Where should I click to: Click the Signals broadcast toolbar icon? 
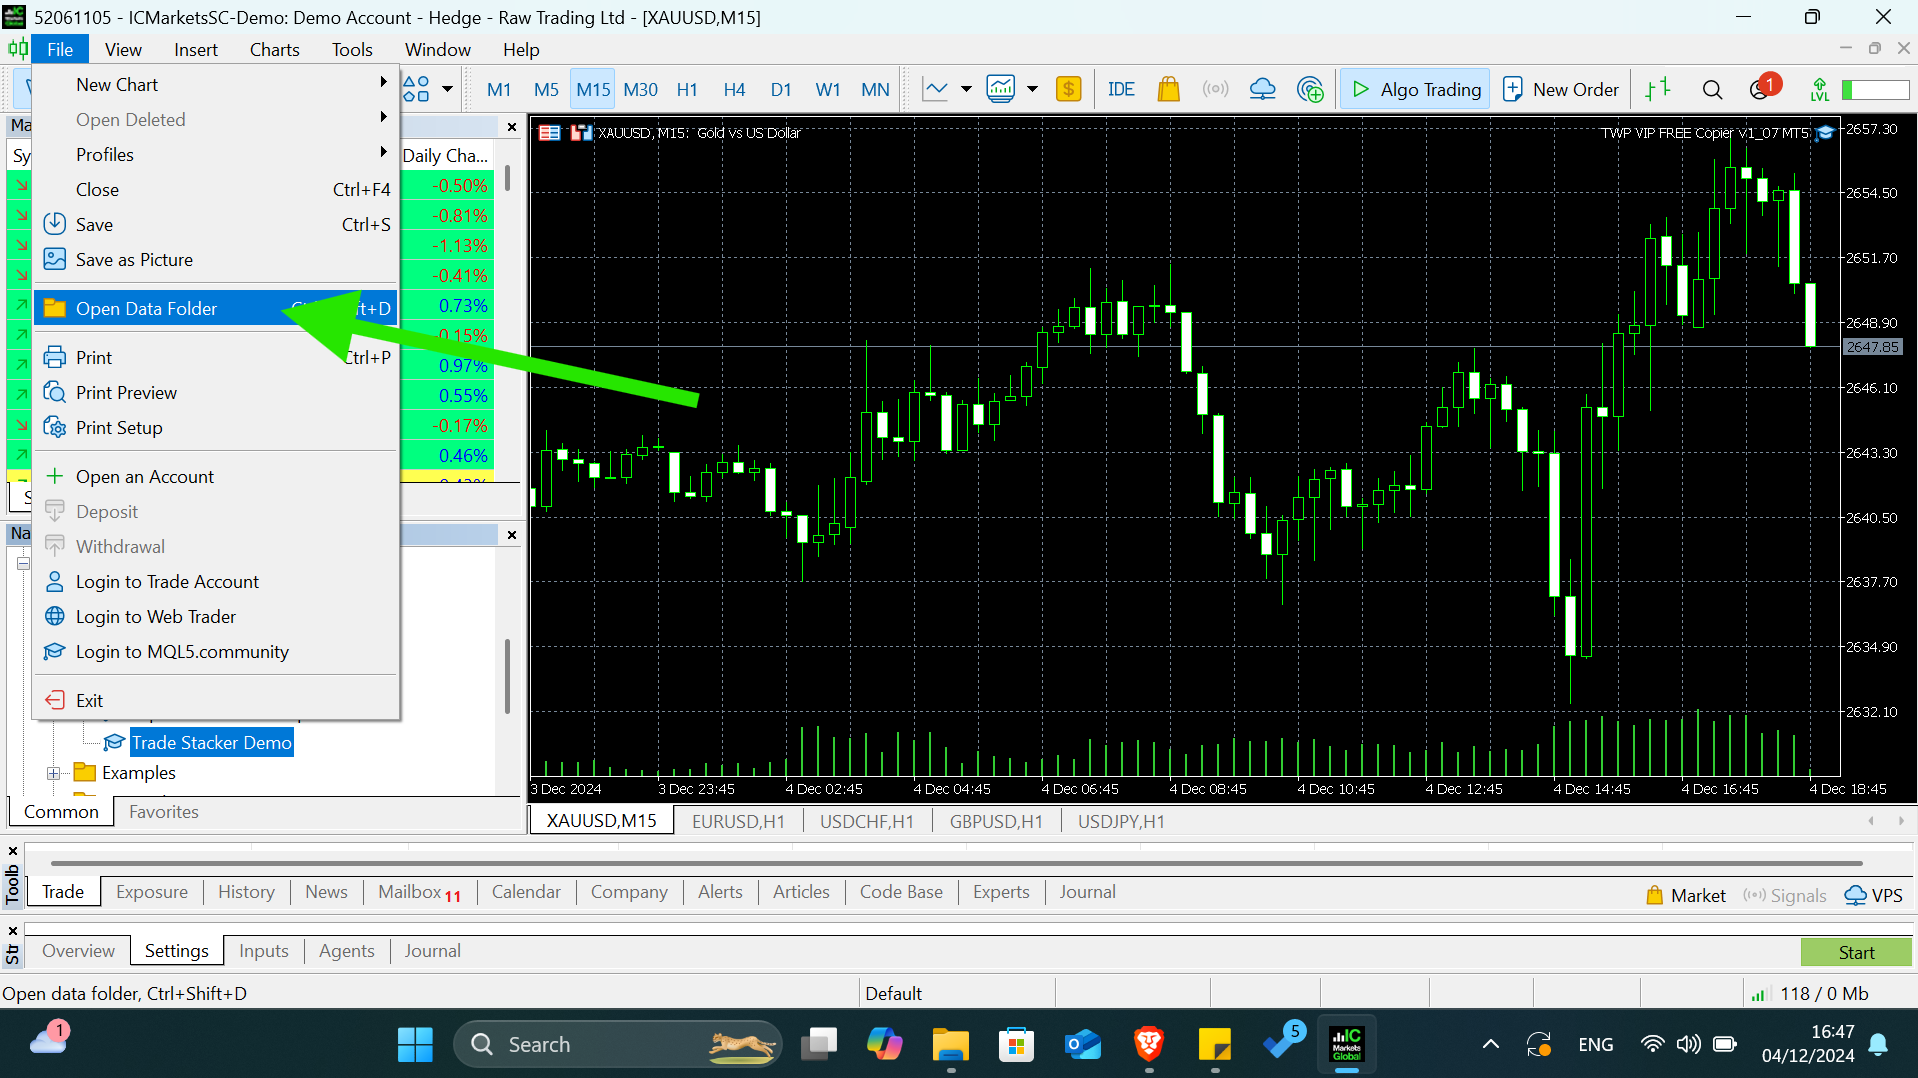tap(1215, 89)
